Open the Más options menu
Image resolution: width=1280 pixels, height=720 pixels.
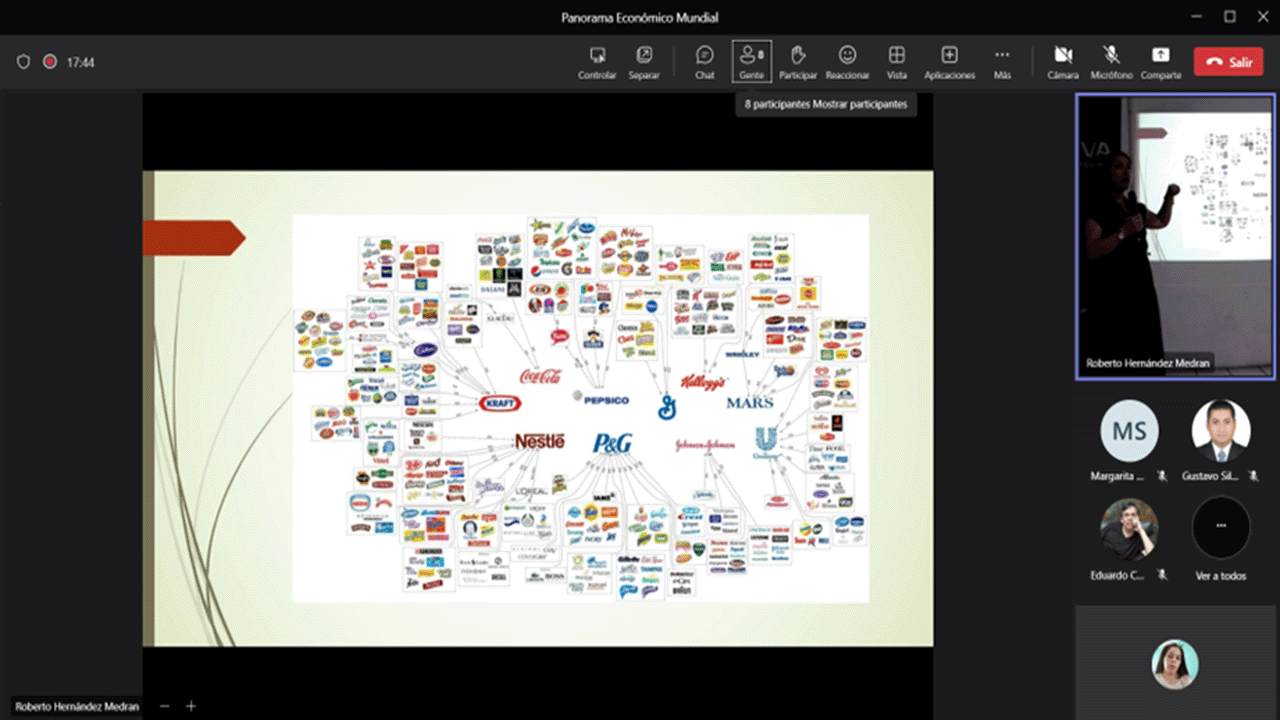click(1002, 62)
